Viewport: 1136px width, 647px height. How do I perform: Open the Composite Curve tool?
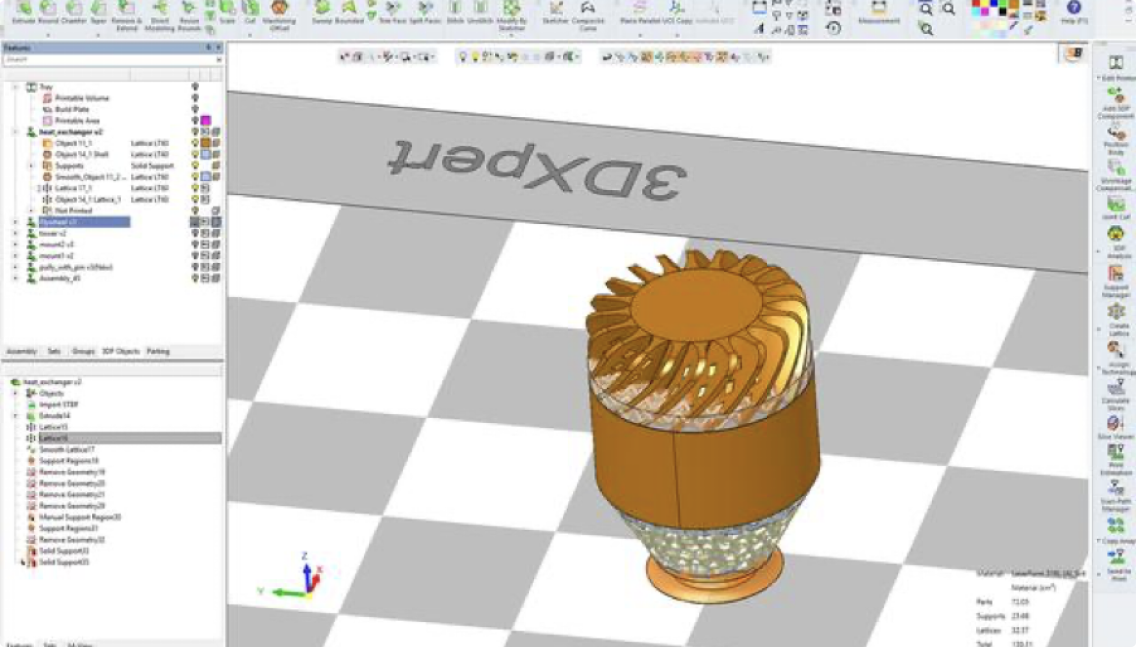588,15
